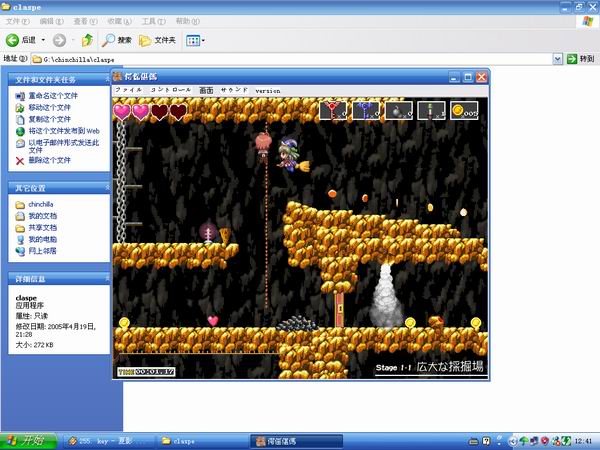Click Rename this file link
Viewport: 600px width, 450px height.
(53, 96)
